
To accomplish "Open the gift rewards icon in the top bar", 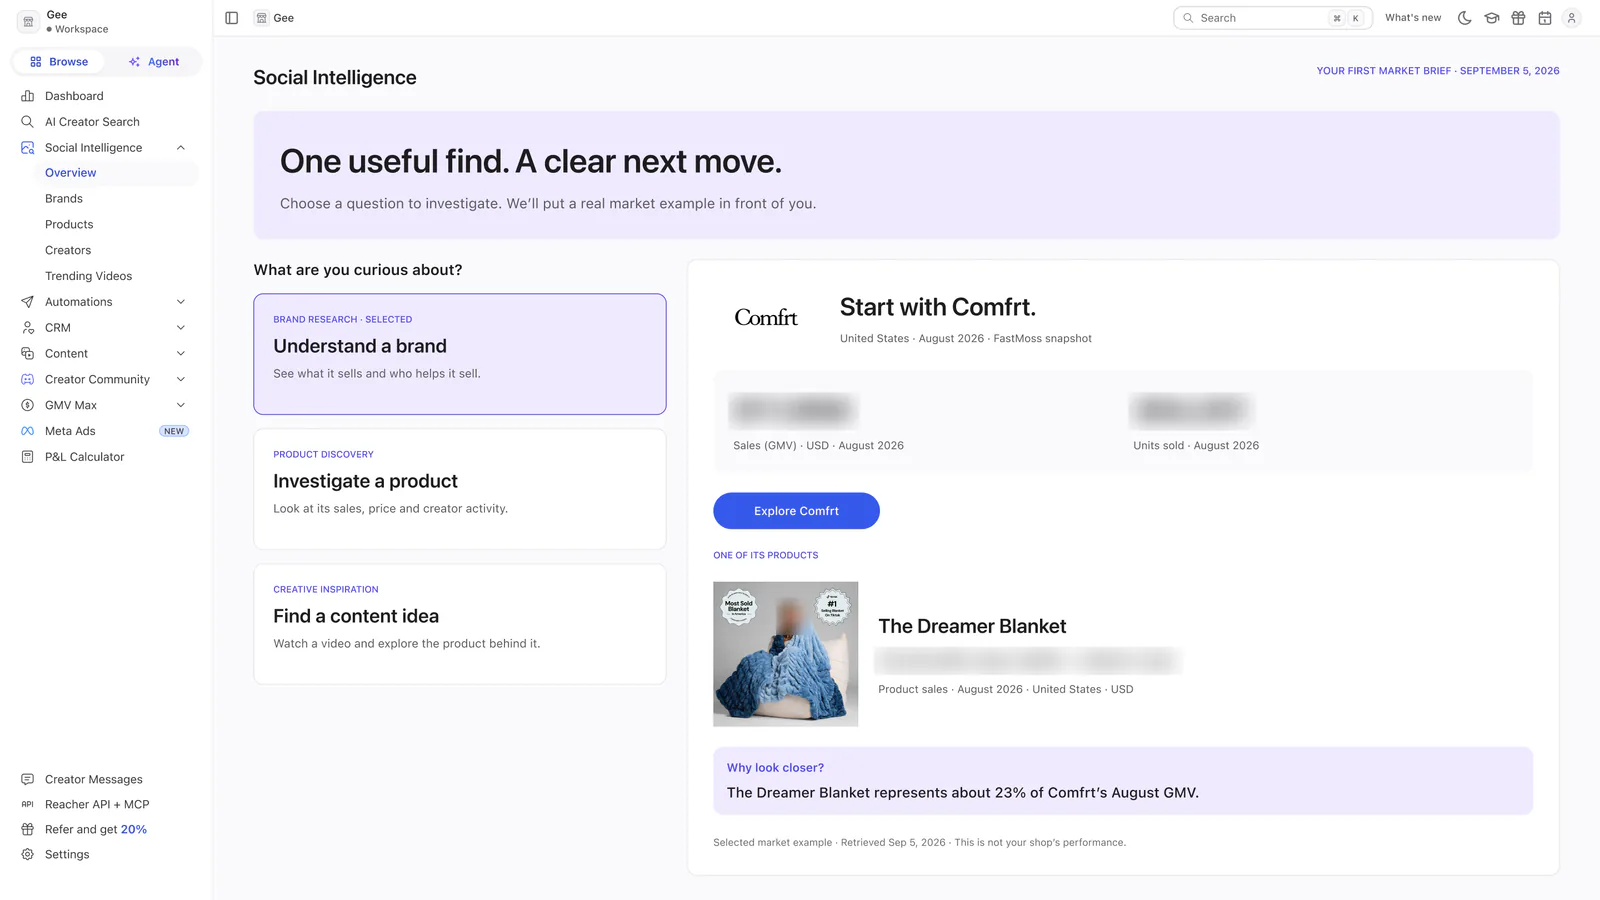I will point(1518,18).
